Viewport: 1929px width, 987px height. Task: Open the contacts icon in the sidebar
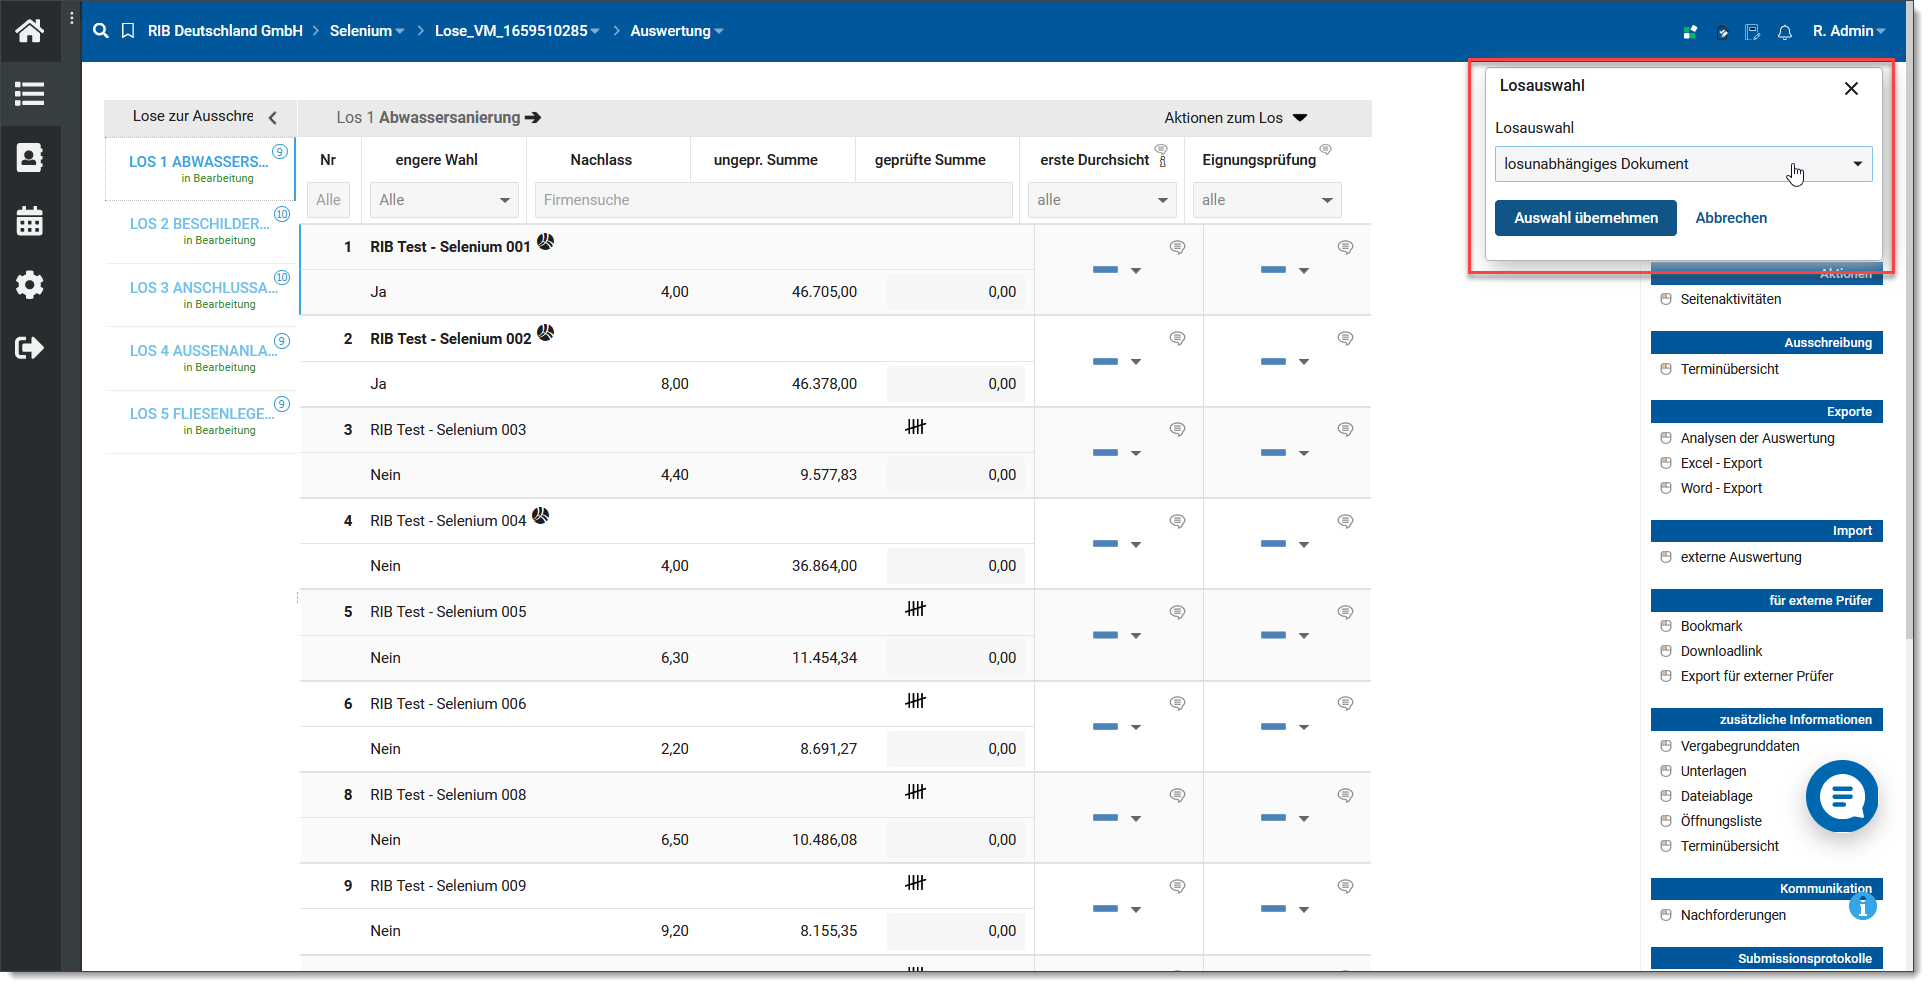coord(29,158)
